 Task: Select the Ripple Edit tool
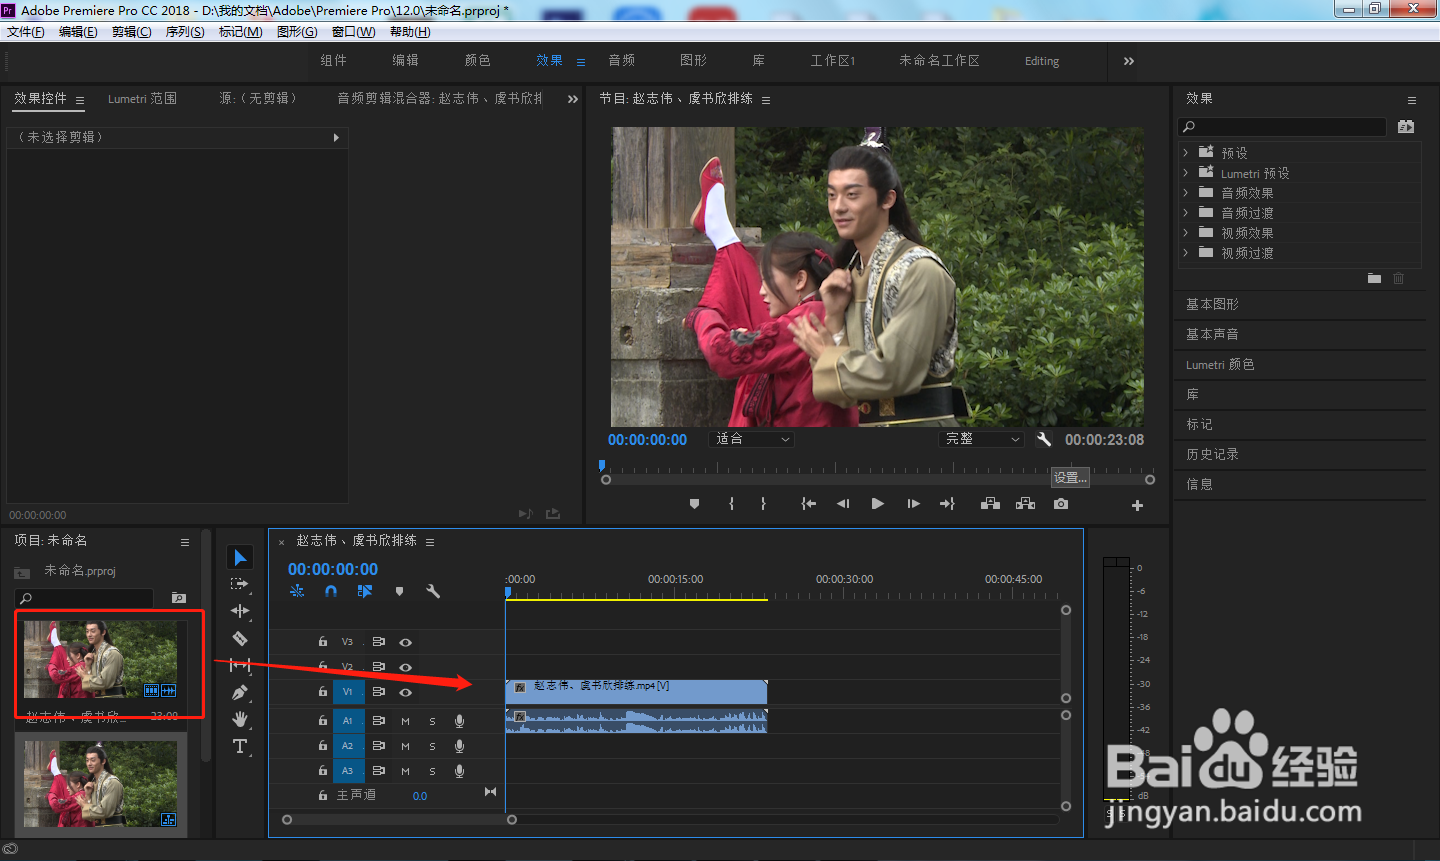pos(240,611)
